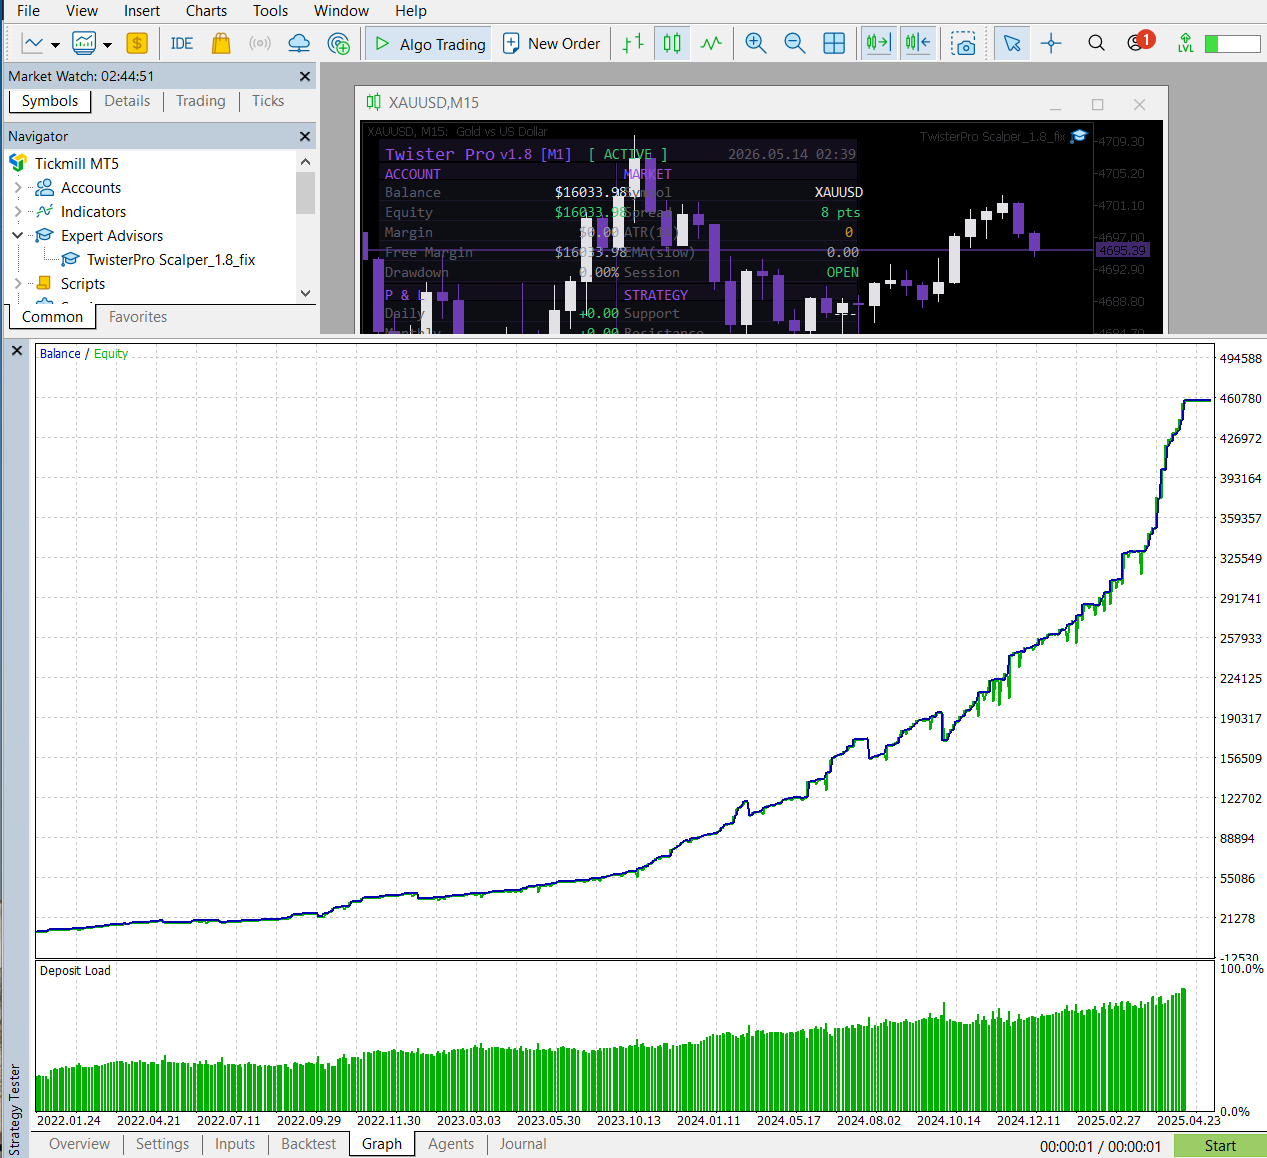Open the Tools menu

[270, 11]
